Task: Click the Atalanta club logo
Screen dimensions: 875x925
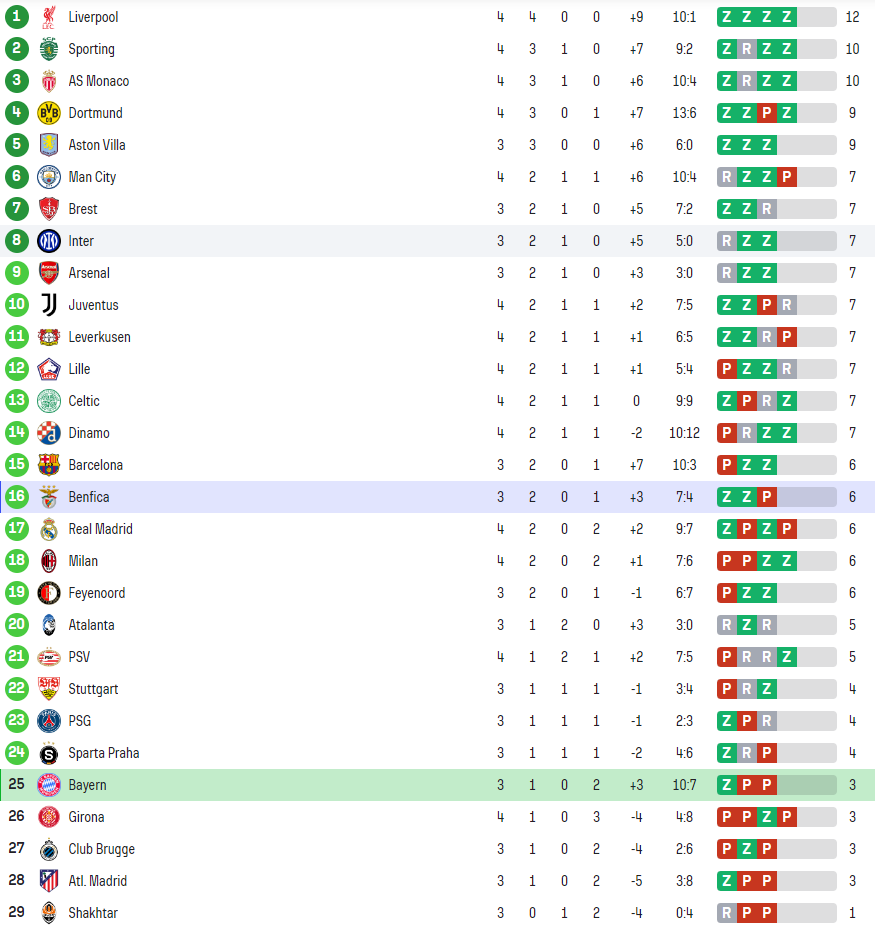Action: (x=49, y=625)
